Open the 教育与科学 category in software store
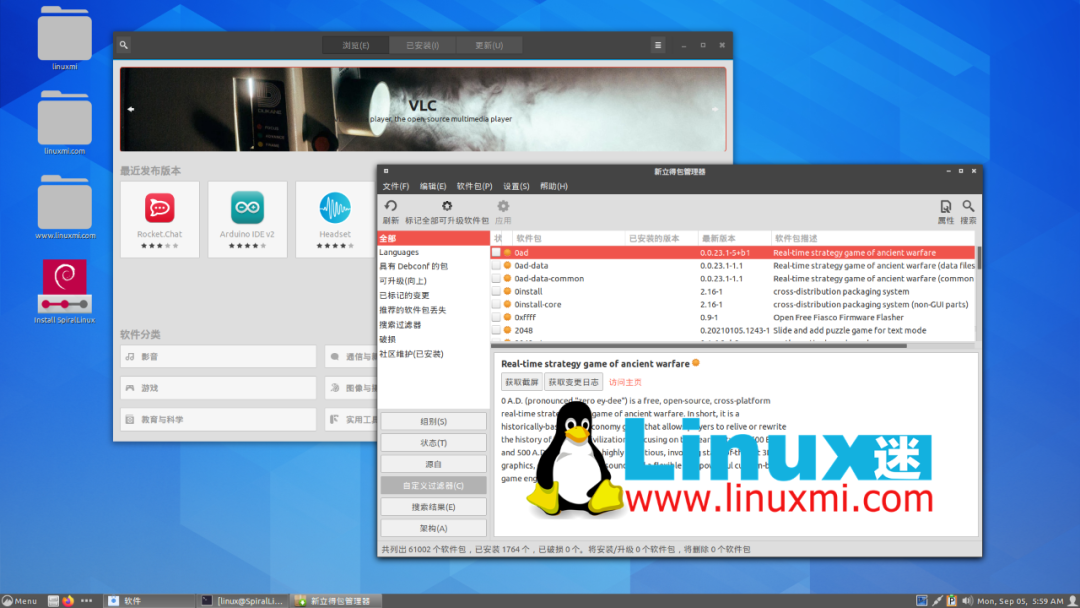The height and width of the screenshot is (608, 1080). pos(218,419)
